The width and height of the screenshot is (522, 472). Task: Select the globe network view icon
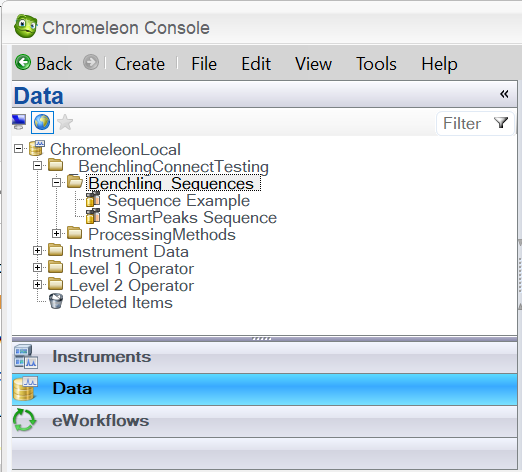click(x=42, y=122)
